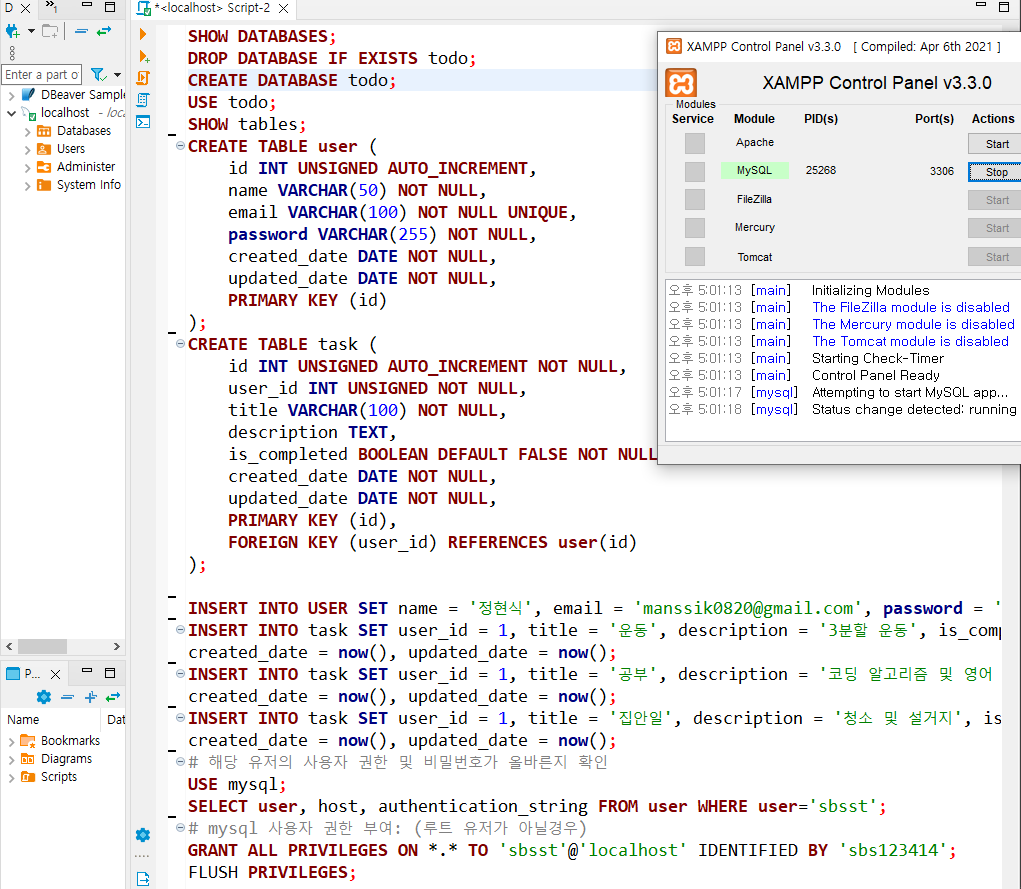This screenshot has width=1021, height=889.
Task: Select the localhost Script-2 editor tab
Action: (212, 8)
